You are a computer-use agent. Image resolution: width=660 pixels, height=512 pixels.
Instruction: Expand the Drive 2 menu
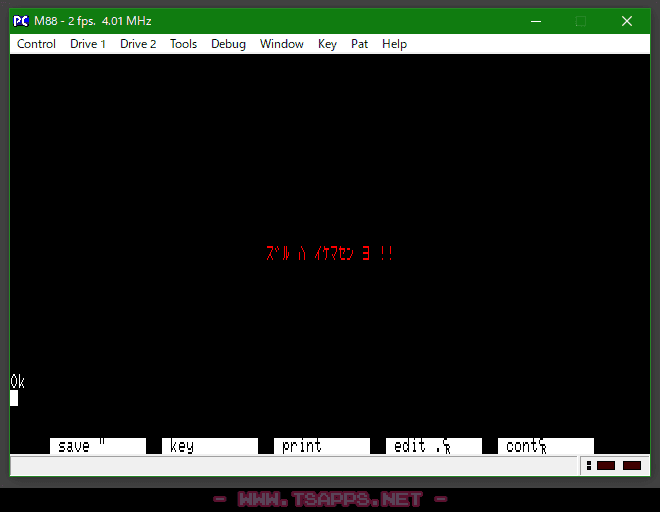pyautogui.click(x=138, y=44)
